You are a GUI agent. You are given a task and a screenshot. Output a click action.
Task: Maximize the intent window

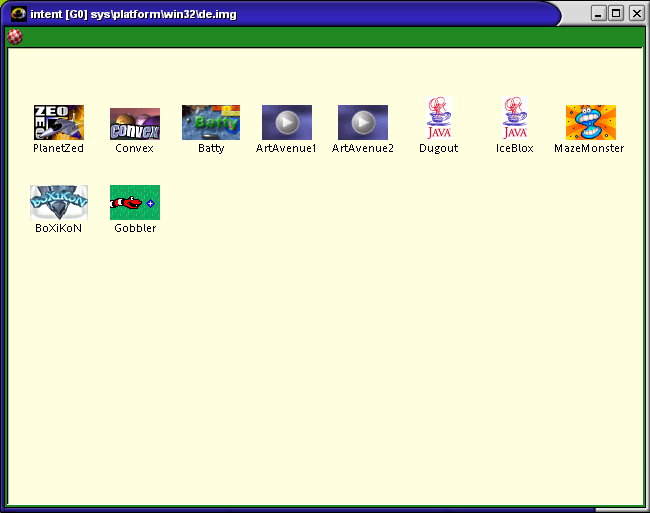coord(616,13)
